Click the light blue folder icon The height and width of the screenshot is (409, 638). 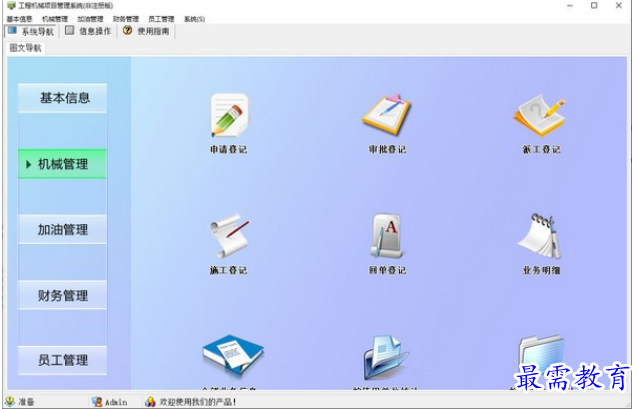click(541, 352)
